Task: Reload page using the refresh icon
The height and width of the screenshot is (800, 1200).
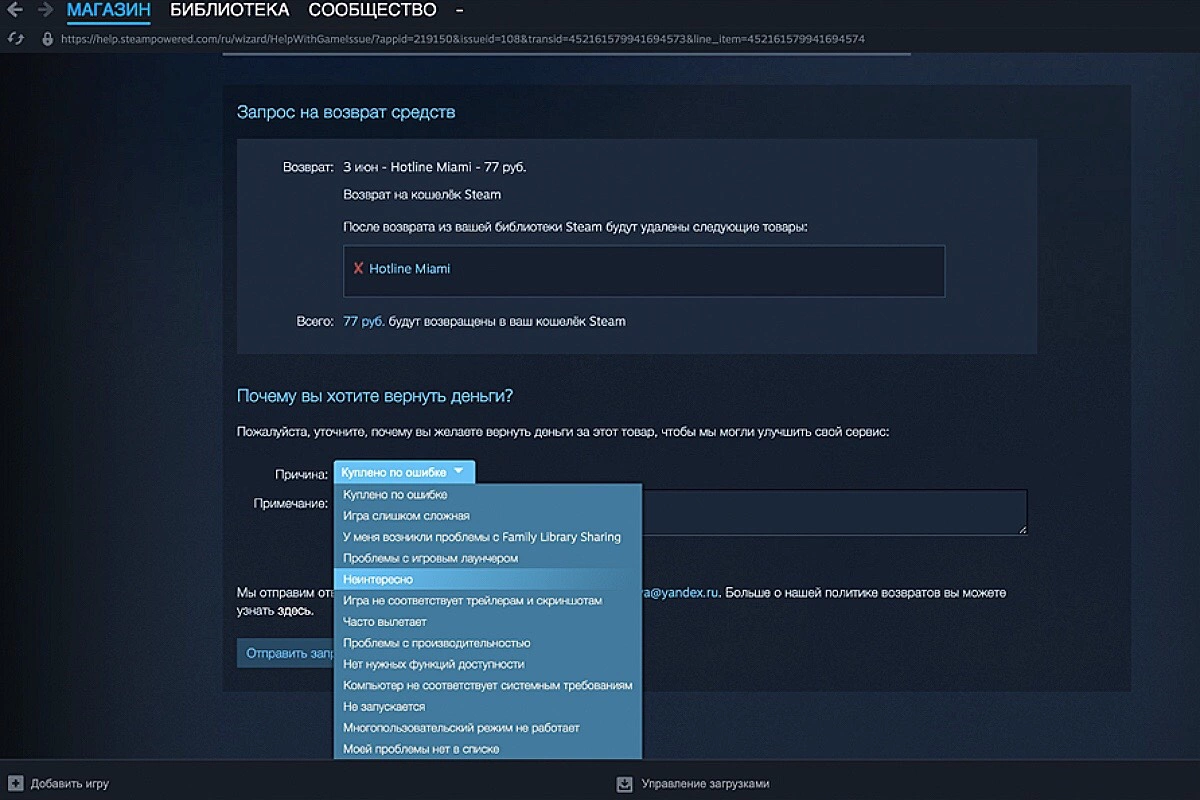Action: click(x=15, y=39)
